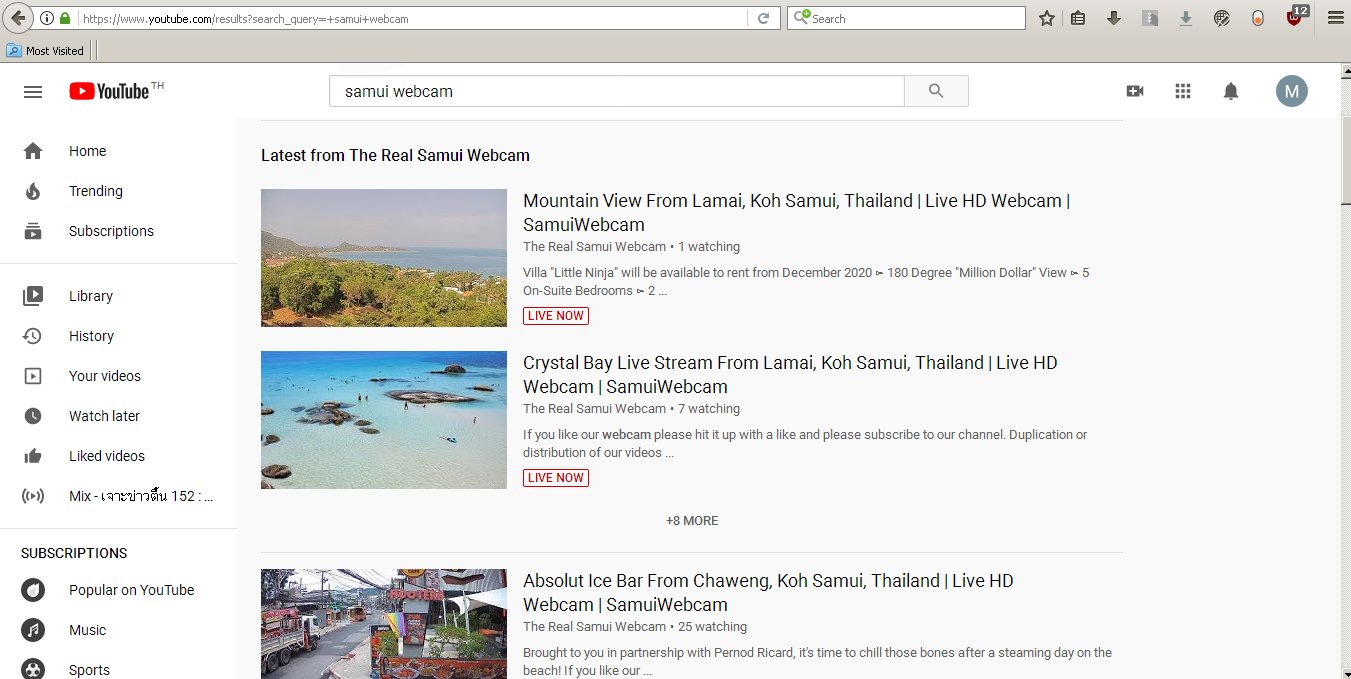Click the Popular on YouTube channel icon
This screenshot has width=1351, height=679.
[33, 590]
